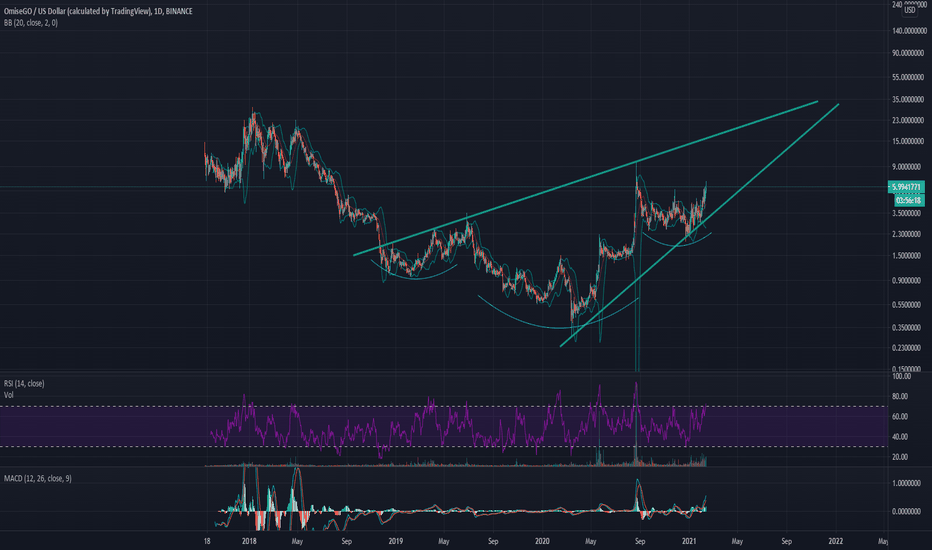Select the RSI (14, close) indicator label
932x550 pixels.
click(x=24, y=384)
